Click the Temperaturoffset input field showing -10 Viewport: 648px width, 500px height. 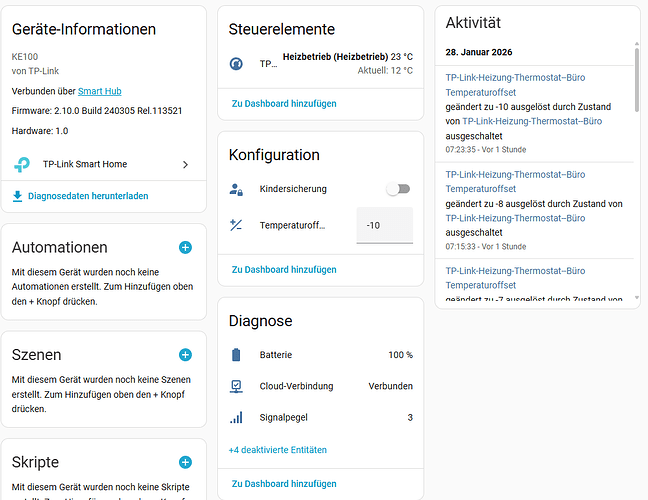pyautogui.click(x=385, y=225)
